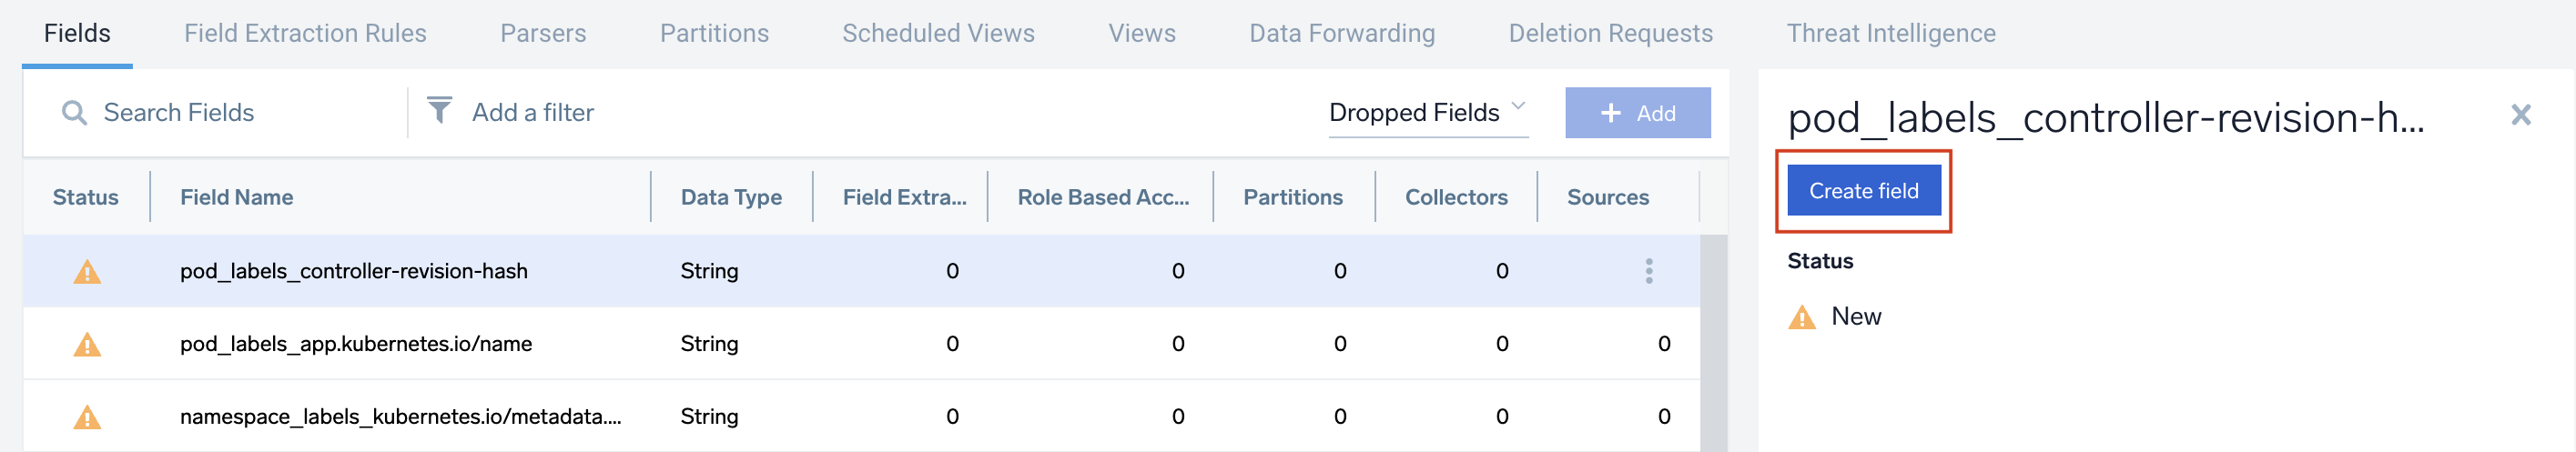
Task: Click the Add button
Action: click(x=1637, y=113)
